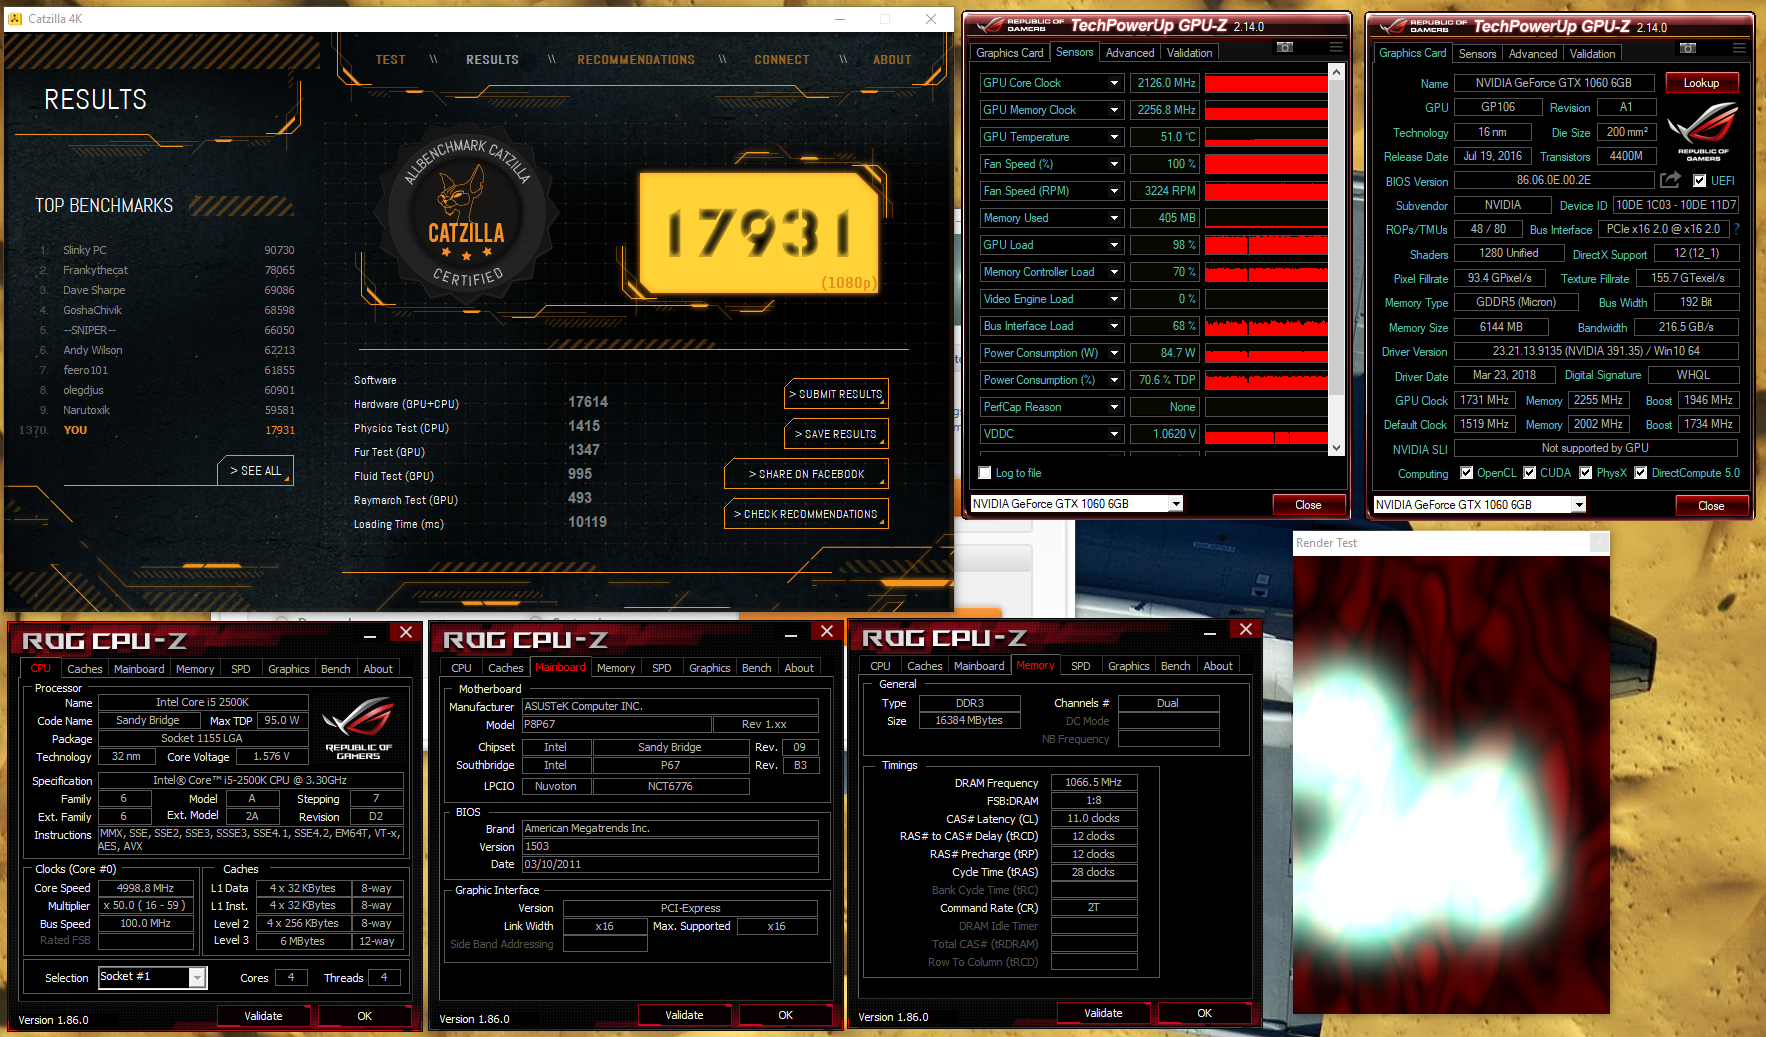
Task: Click the Lookup button in GPU-Z
Action: point(1701,83)
